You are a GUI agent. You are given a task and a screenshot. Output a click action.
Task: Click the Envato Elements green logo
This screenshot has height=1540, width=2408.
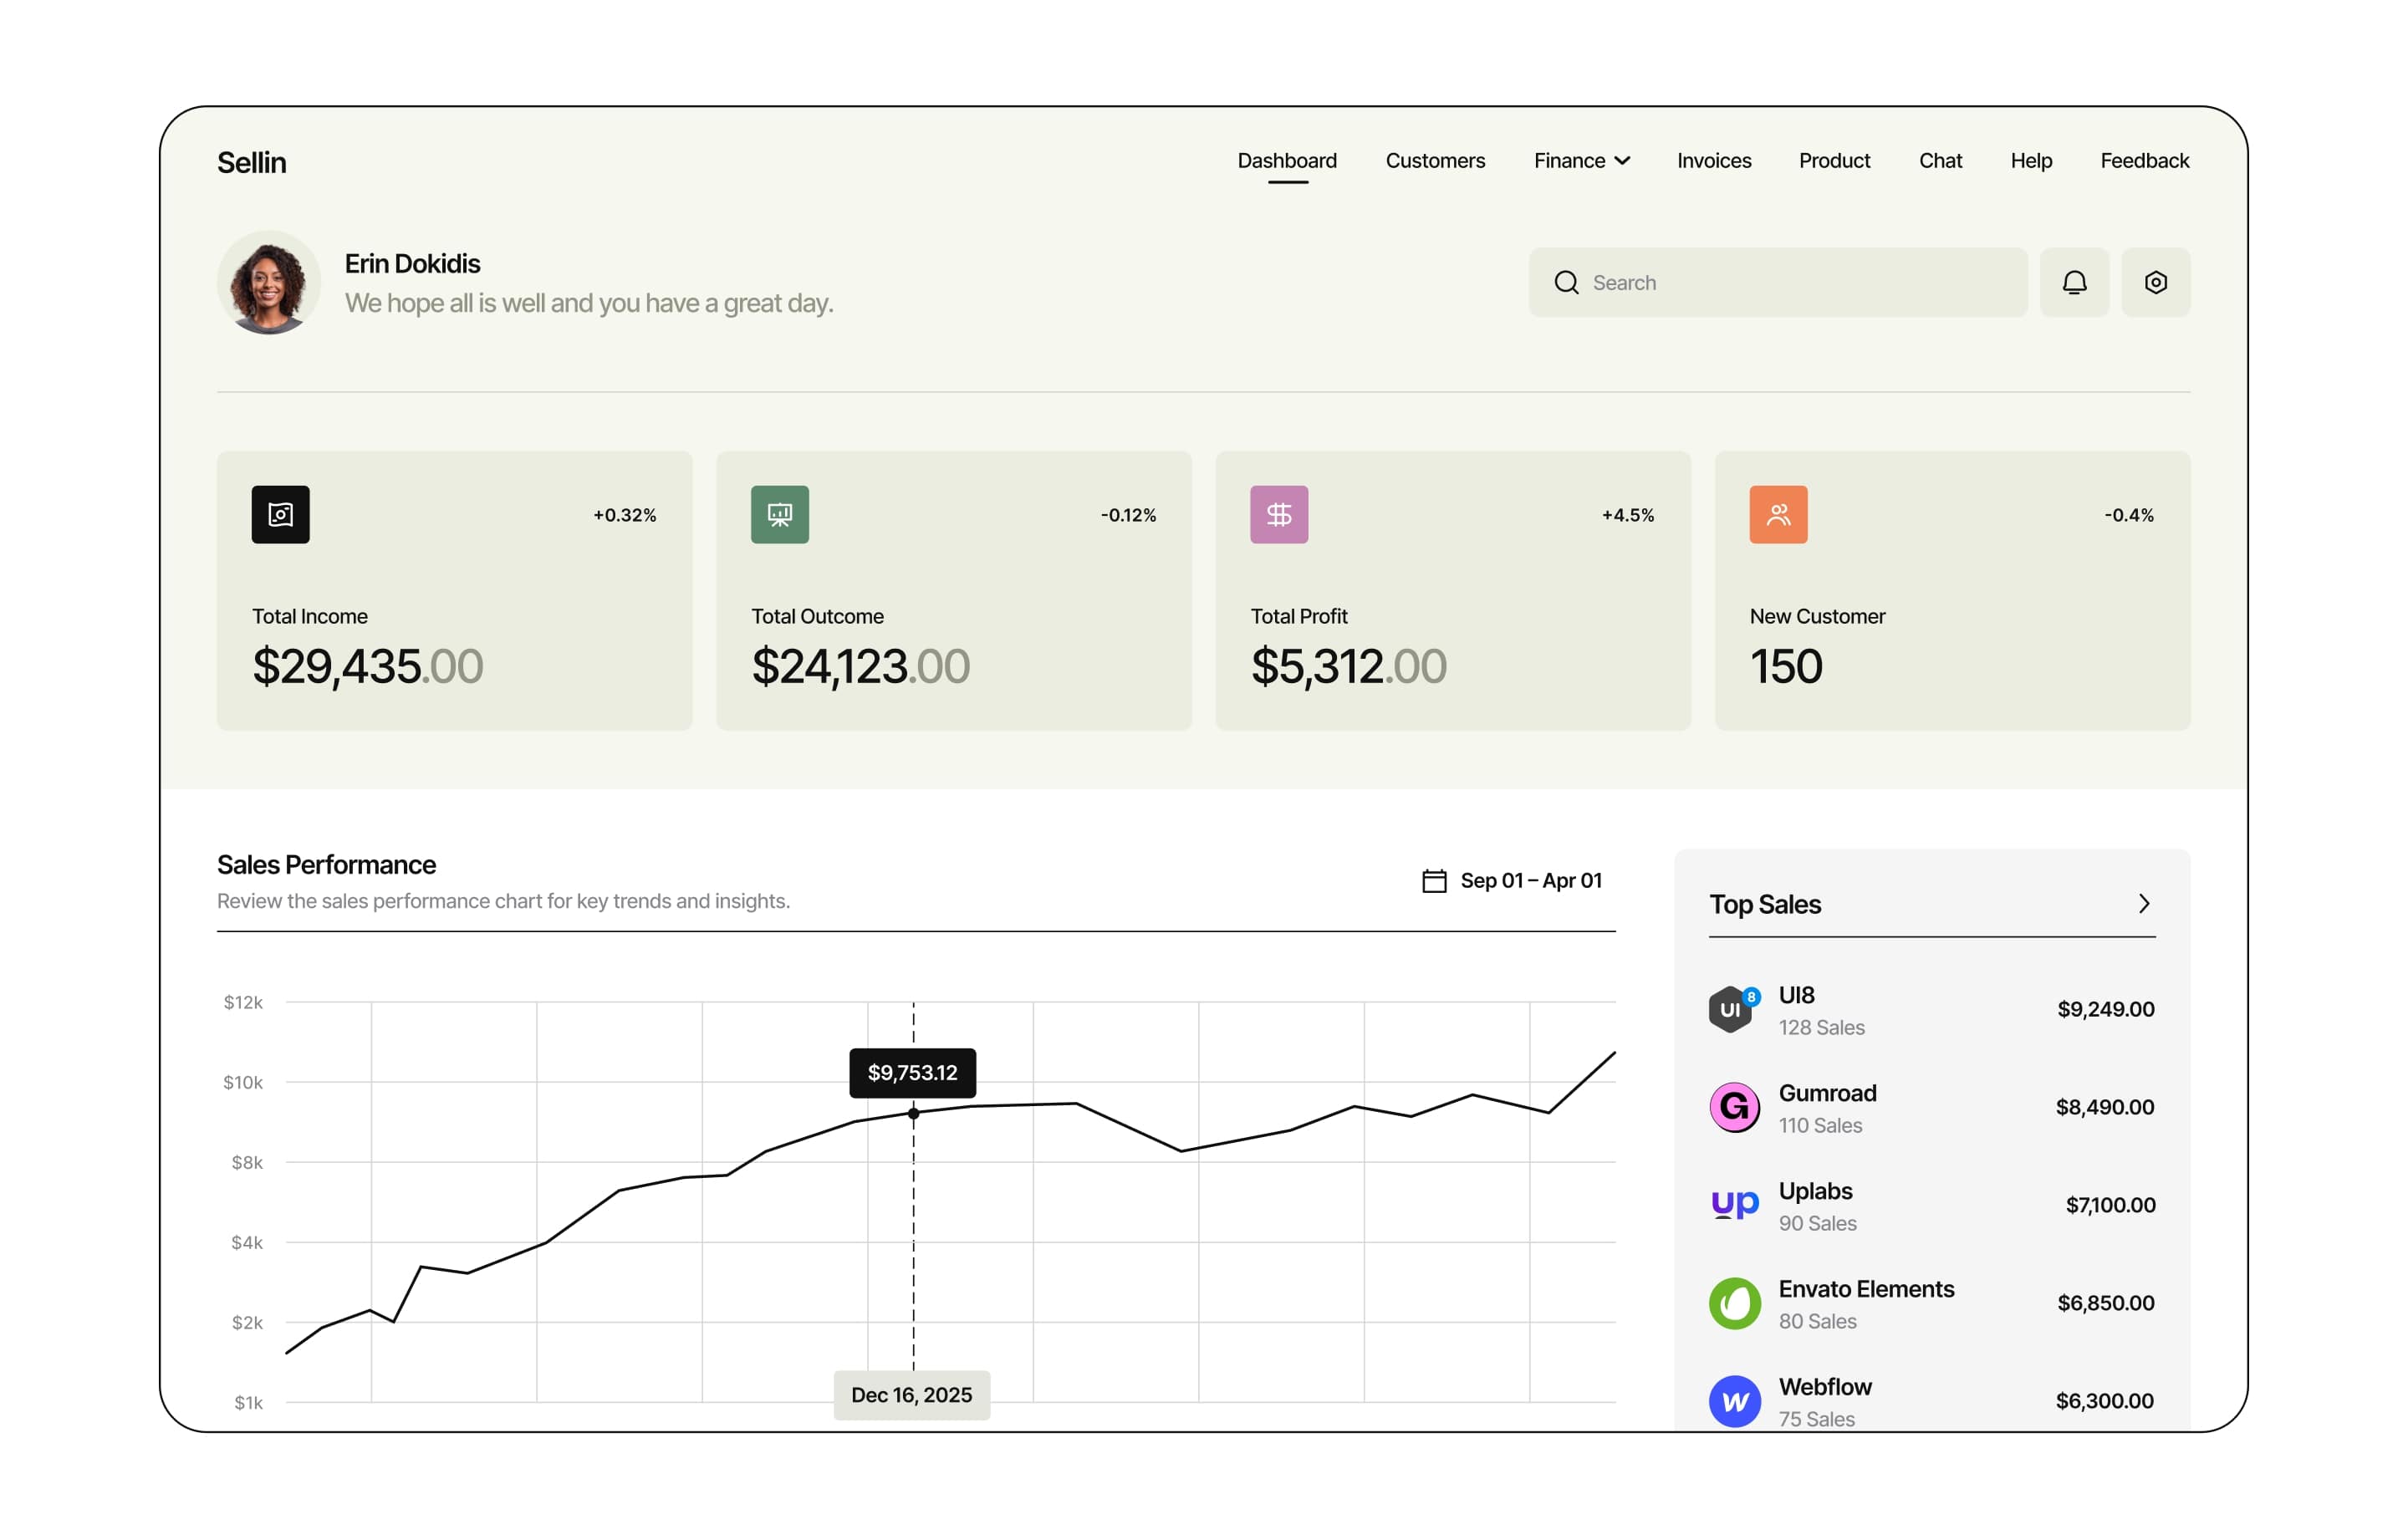(1733, 1302)
